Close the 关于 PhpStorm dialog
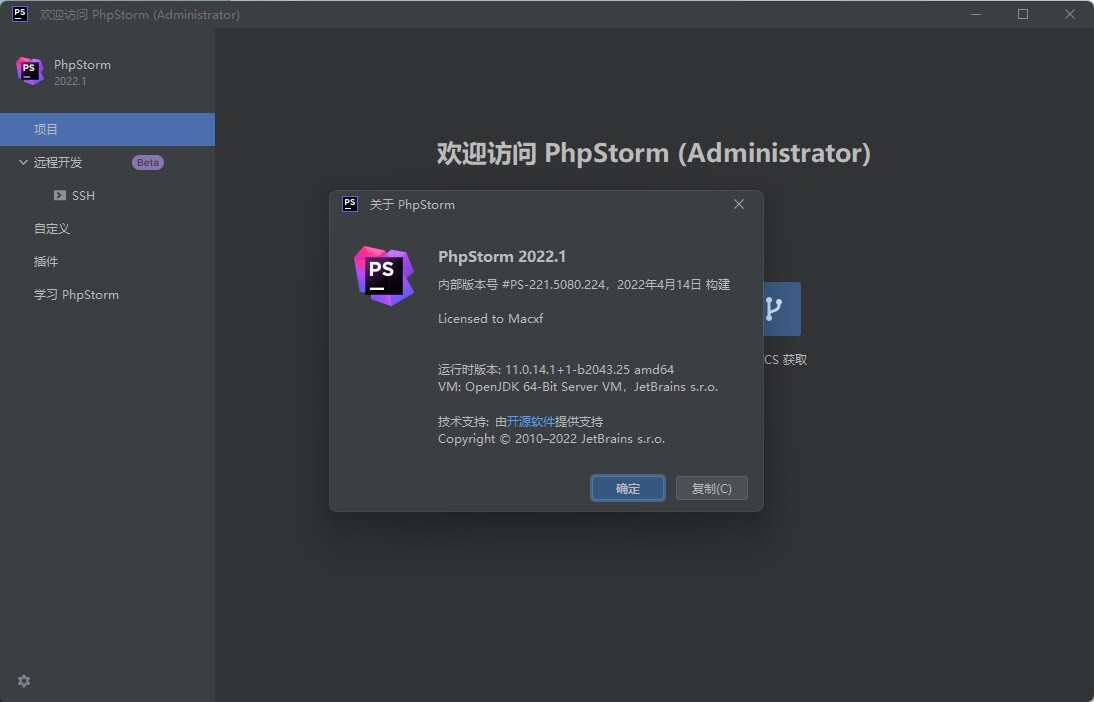1094x702 pixels. click(739, 204)
